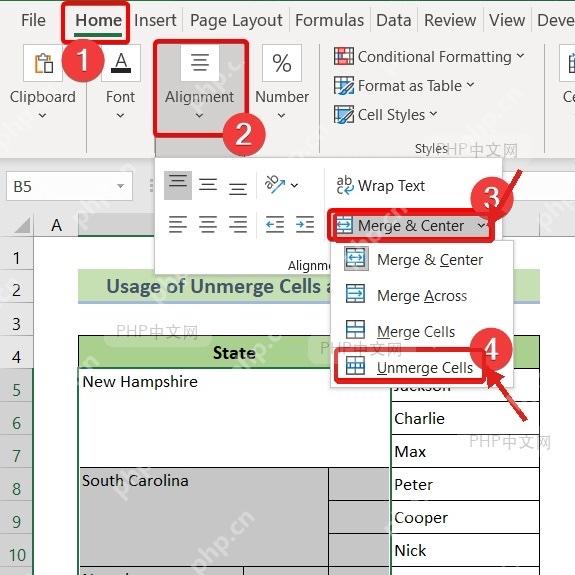Toggle Wrap Text

tap(381, 186)
